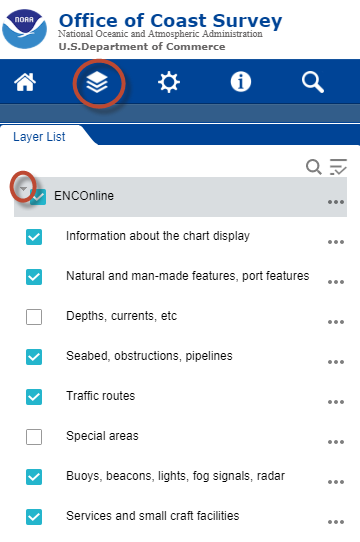Screen dimensions: 360x542
Task: Collapse the ENCOnline layer group
Action: [23, 189]
